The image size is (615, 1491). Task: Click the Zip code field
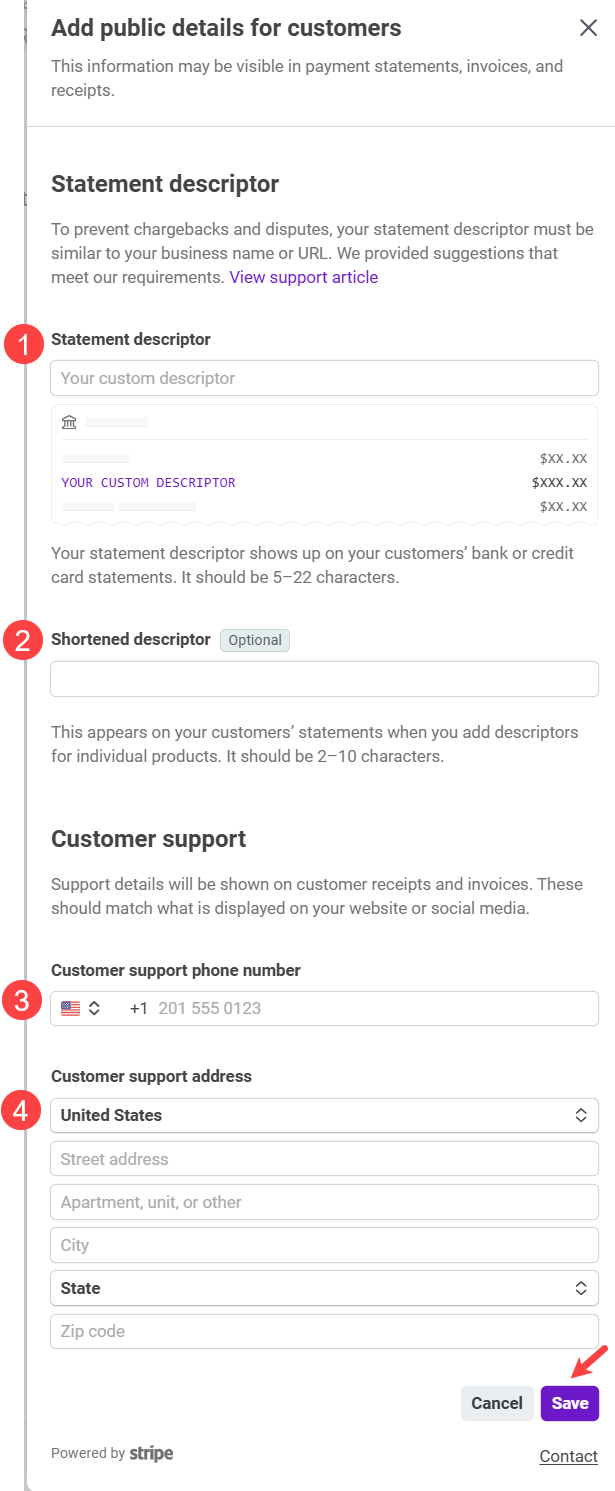pos(324,1331)
